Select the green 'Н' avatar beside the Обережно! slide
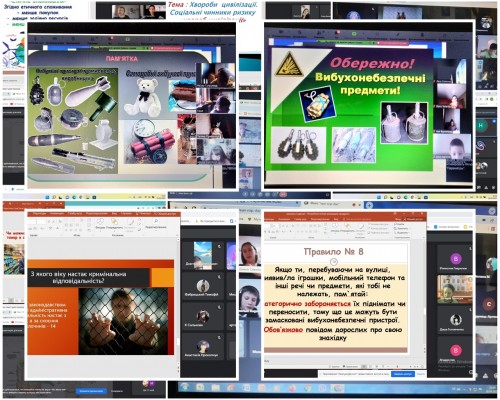The height and width of the screenshot is (400, 500). point(481,126)
